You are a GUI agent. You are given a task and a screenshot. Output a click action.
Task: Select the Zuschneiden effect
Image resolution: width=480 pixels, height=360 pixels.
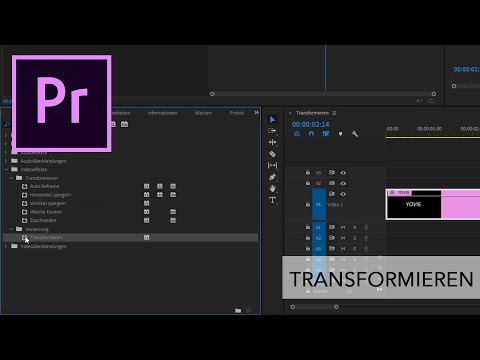click(43, 220)
